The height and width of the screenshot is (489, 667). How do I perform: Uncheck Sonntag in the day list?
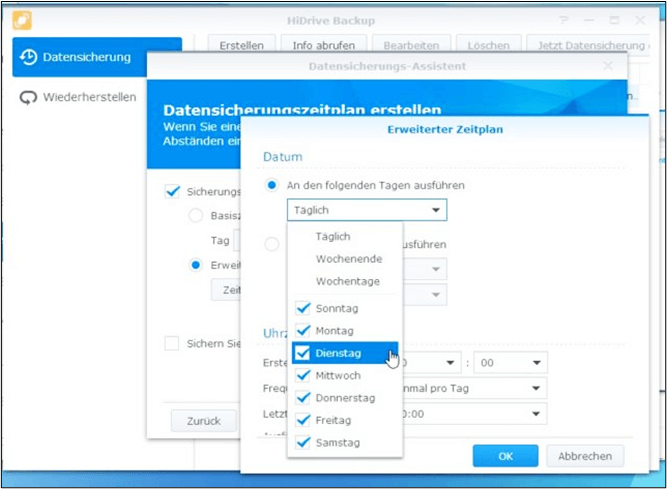coord(303,308)
